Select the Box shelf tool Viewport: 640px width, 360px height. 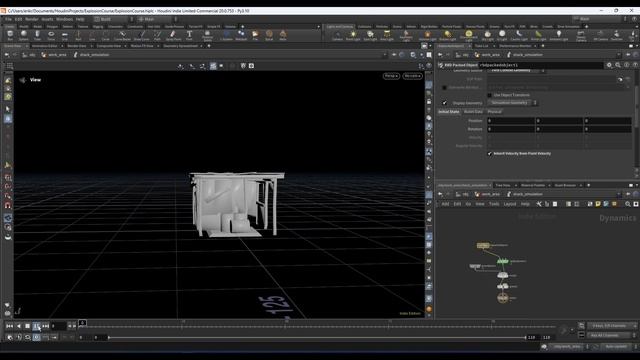(x=10, y=36)
